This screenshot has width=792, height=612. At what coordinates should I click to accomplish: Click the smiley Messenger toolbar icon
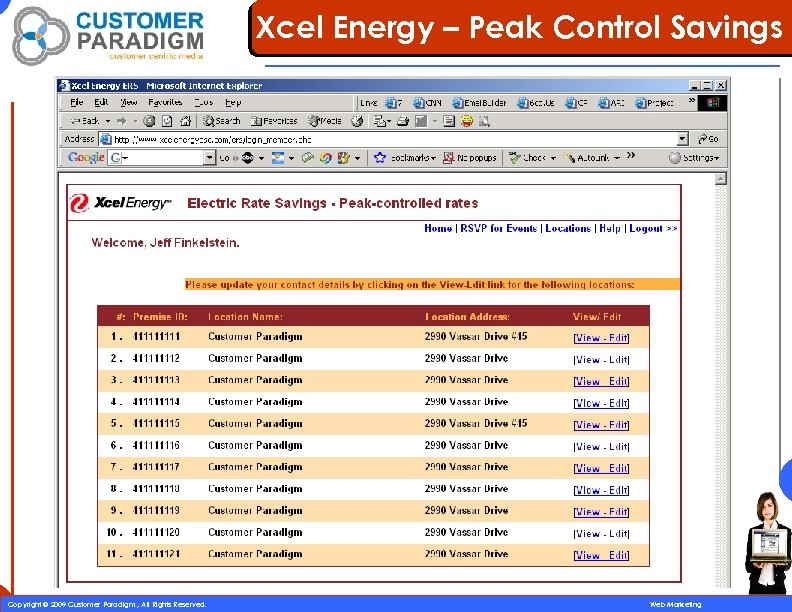pos(467,121)
